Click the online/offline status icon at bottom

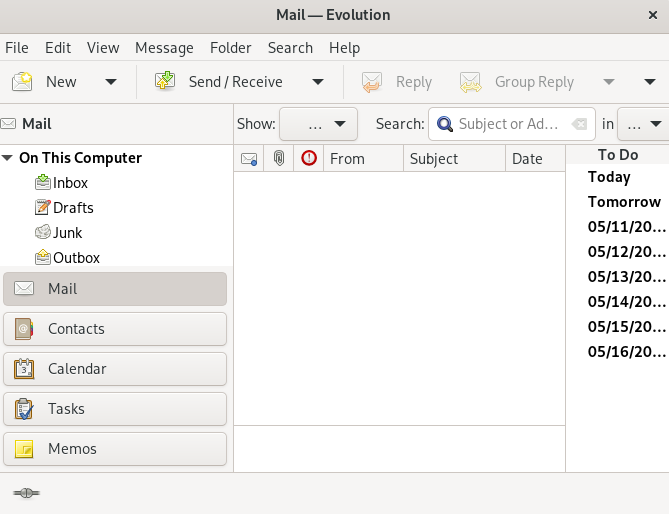(27, 493)
